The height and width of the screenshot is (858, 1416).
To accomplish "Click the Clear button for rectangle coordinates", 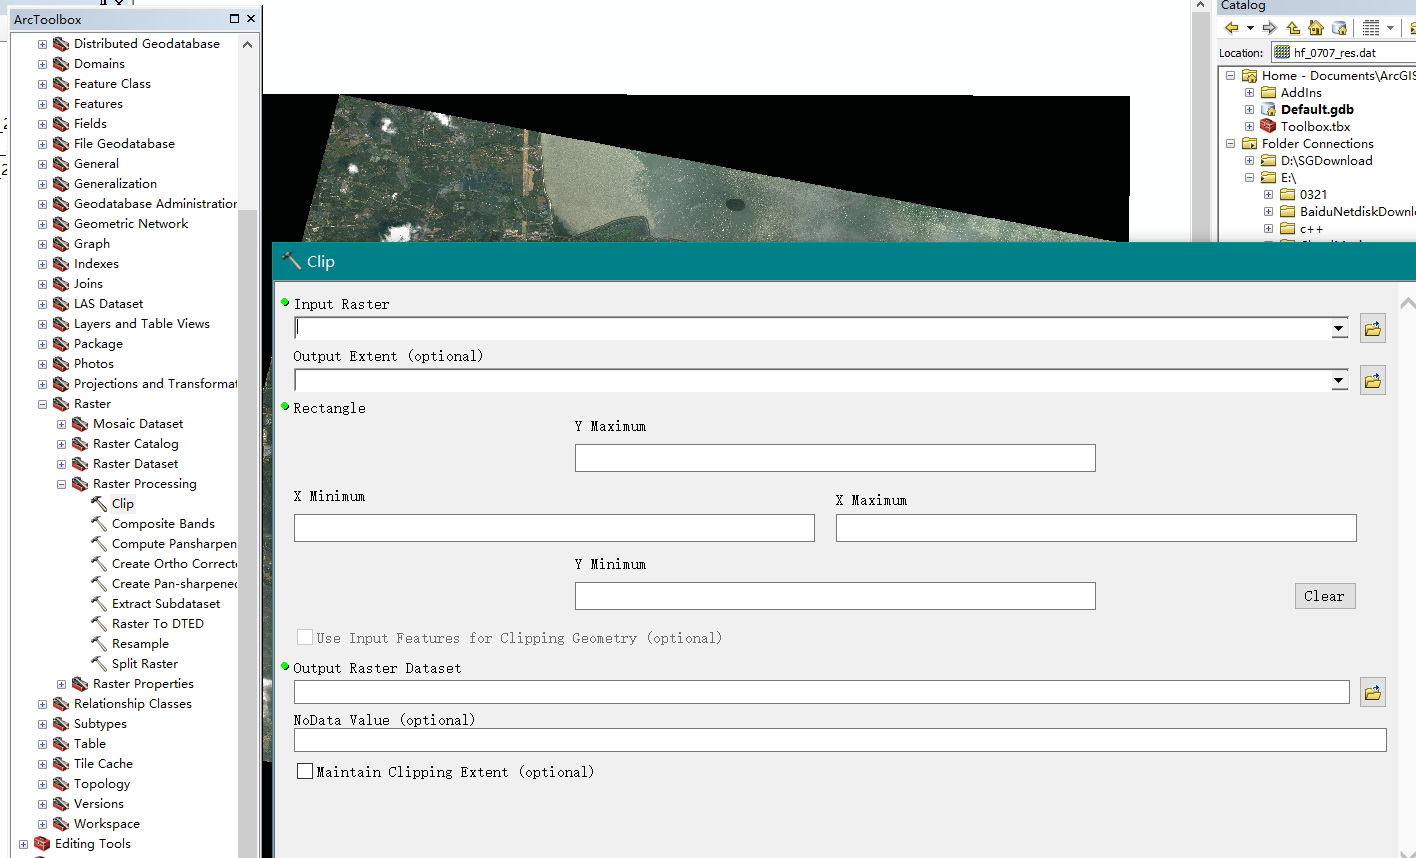I will pos(1324,595).
